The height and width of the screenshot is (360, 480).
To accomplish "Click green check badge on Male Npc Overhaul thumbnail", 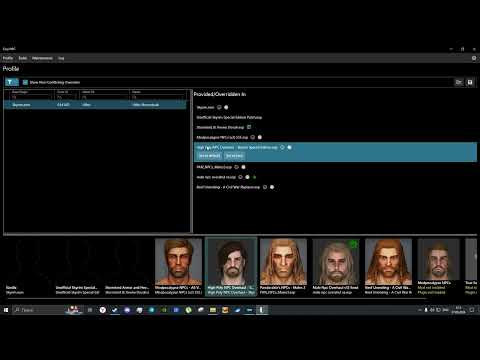I will click(353, 244).
